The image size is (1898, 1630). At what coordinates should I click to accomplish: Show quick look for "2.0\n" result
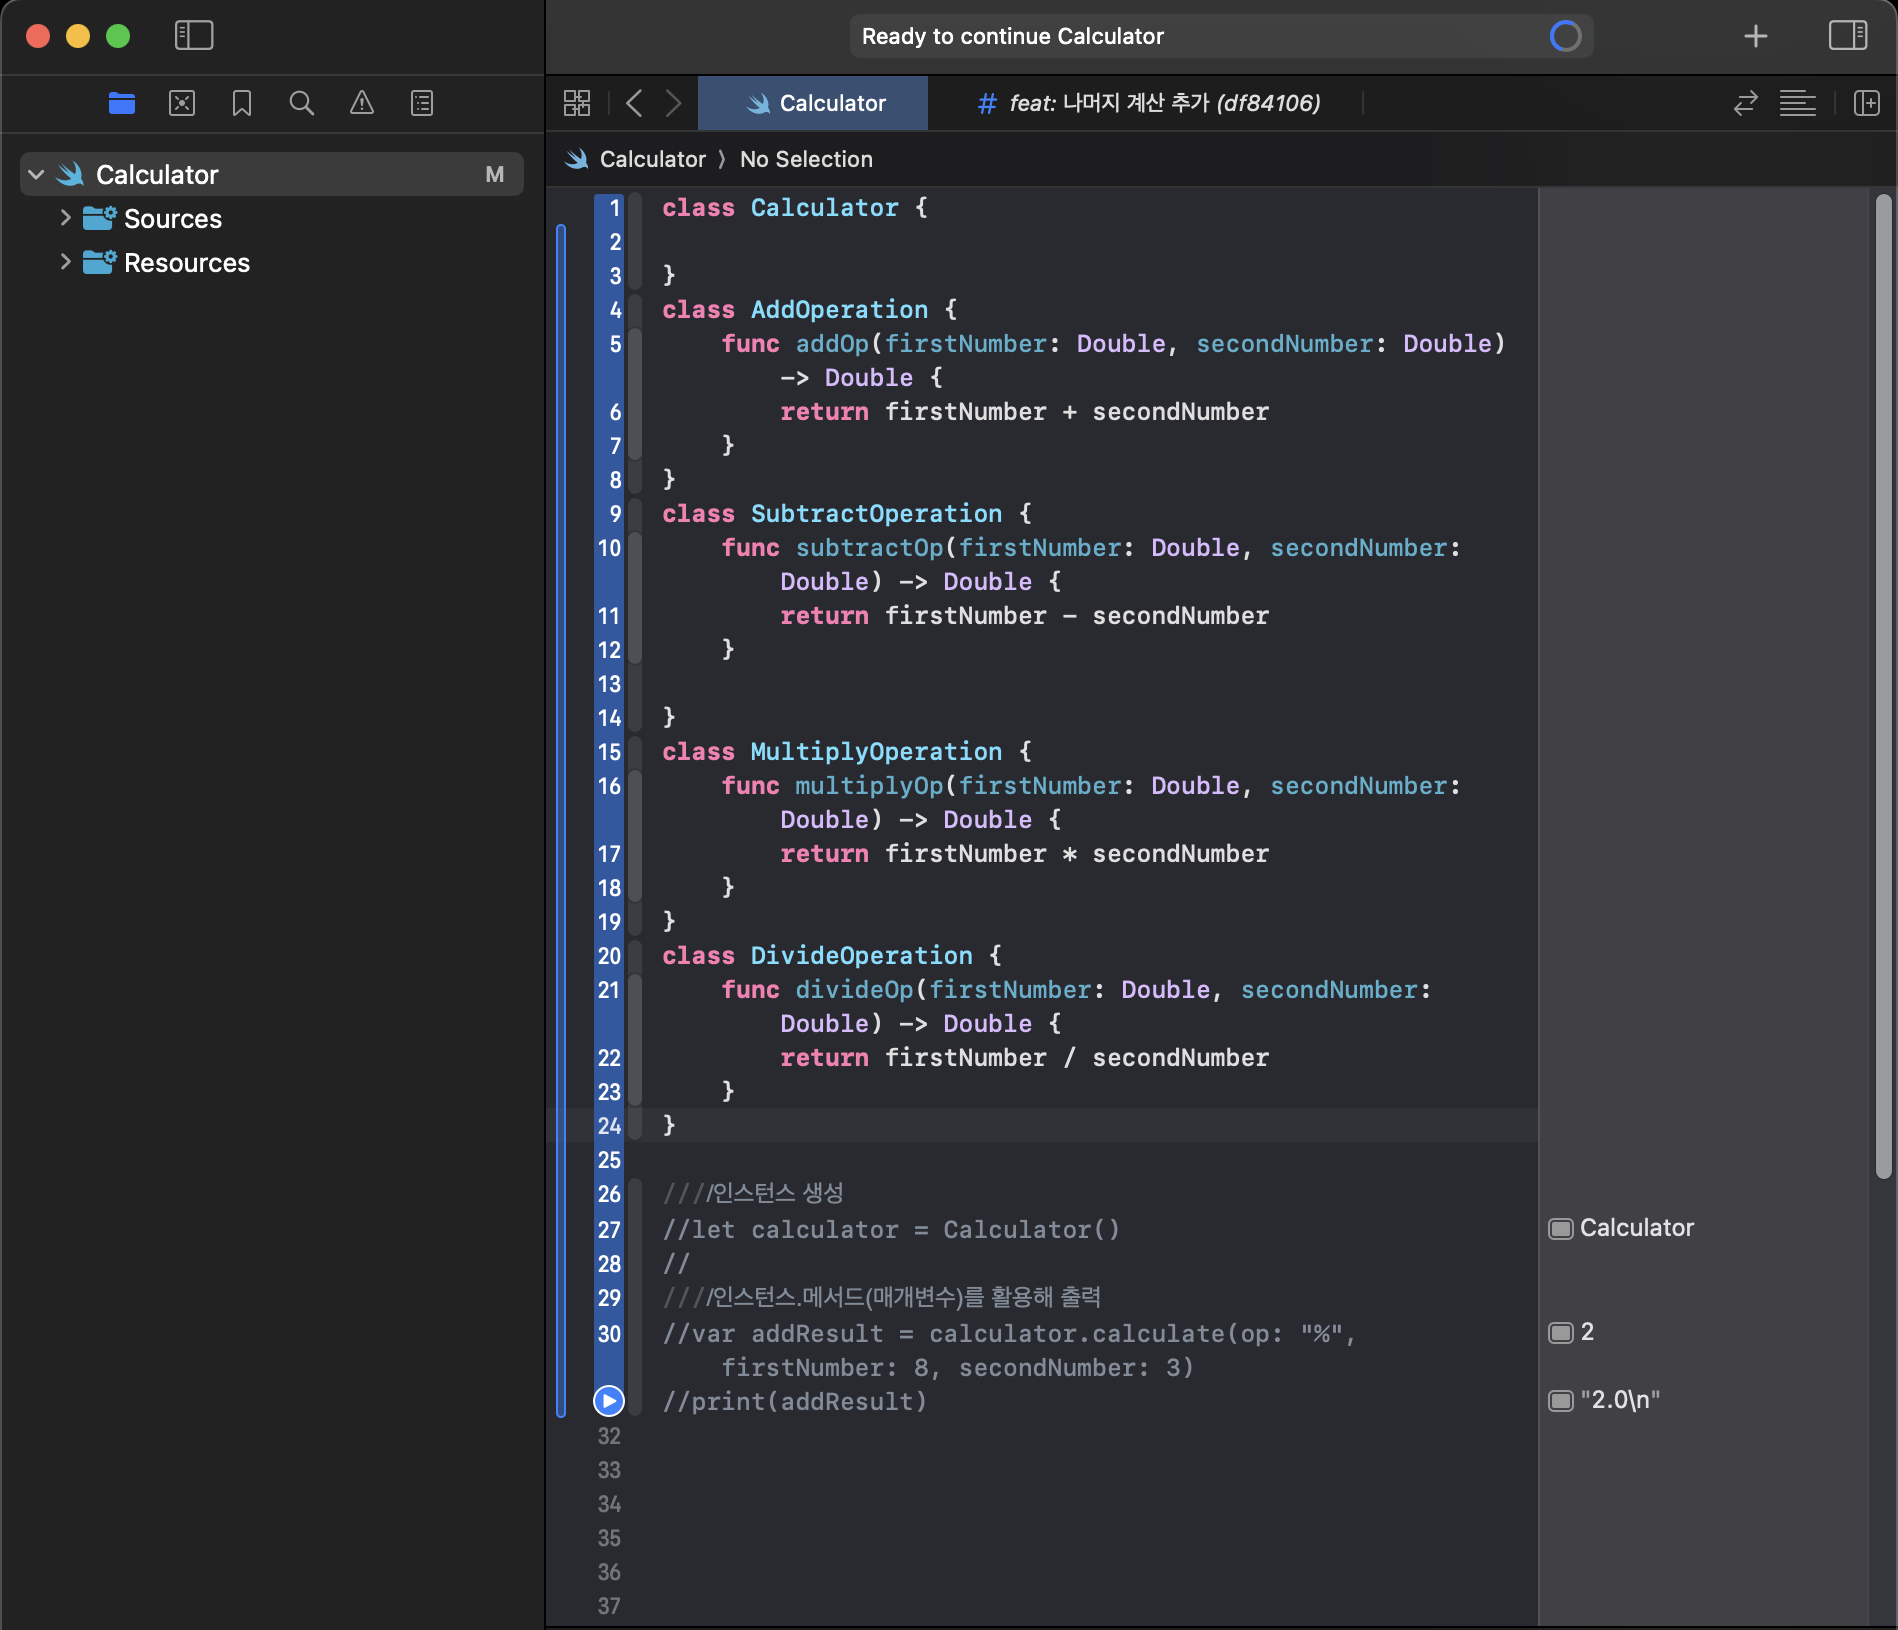click(1560, 1401)
